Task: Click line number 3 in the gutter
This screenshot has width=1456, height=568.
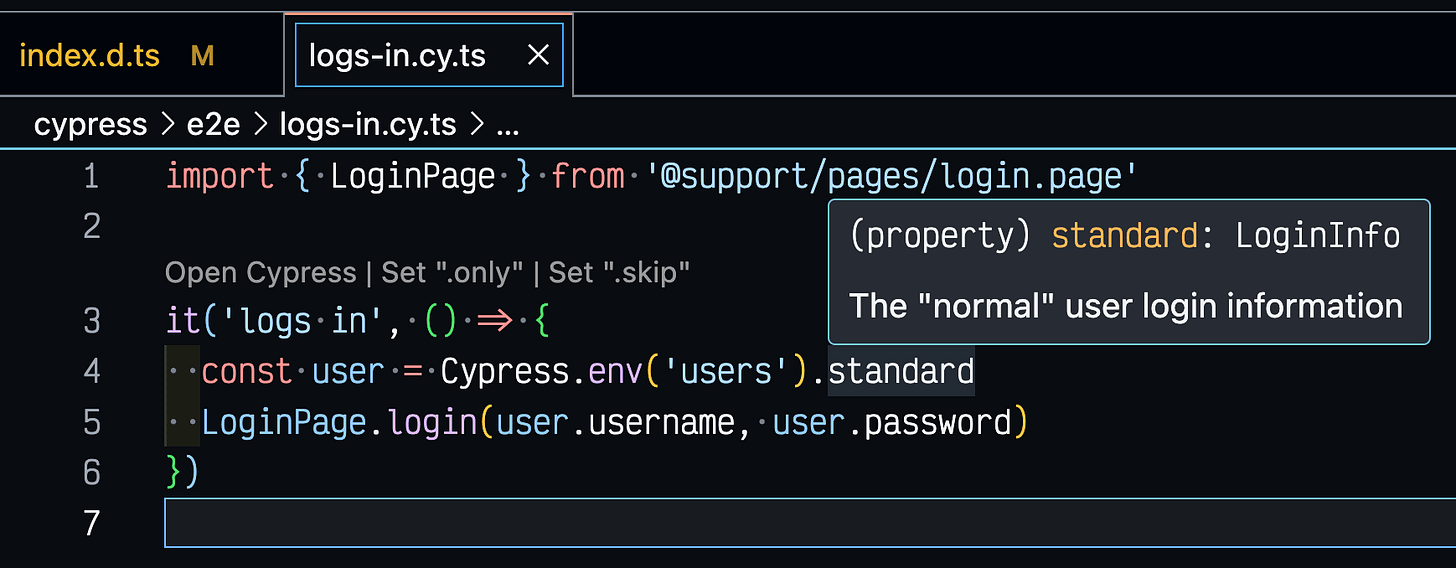Action: click(x=92, y=322)
